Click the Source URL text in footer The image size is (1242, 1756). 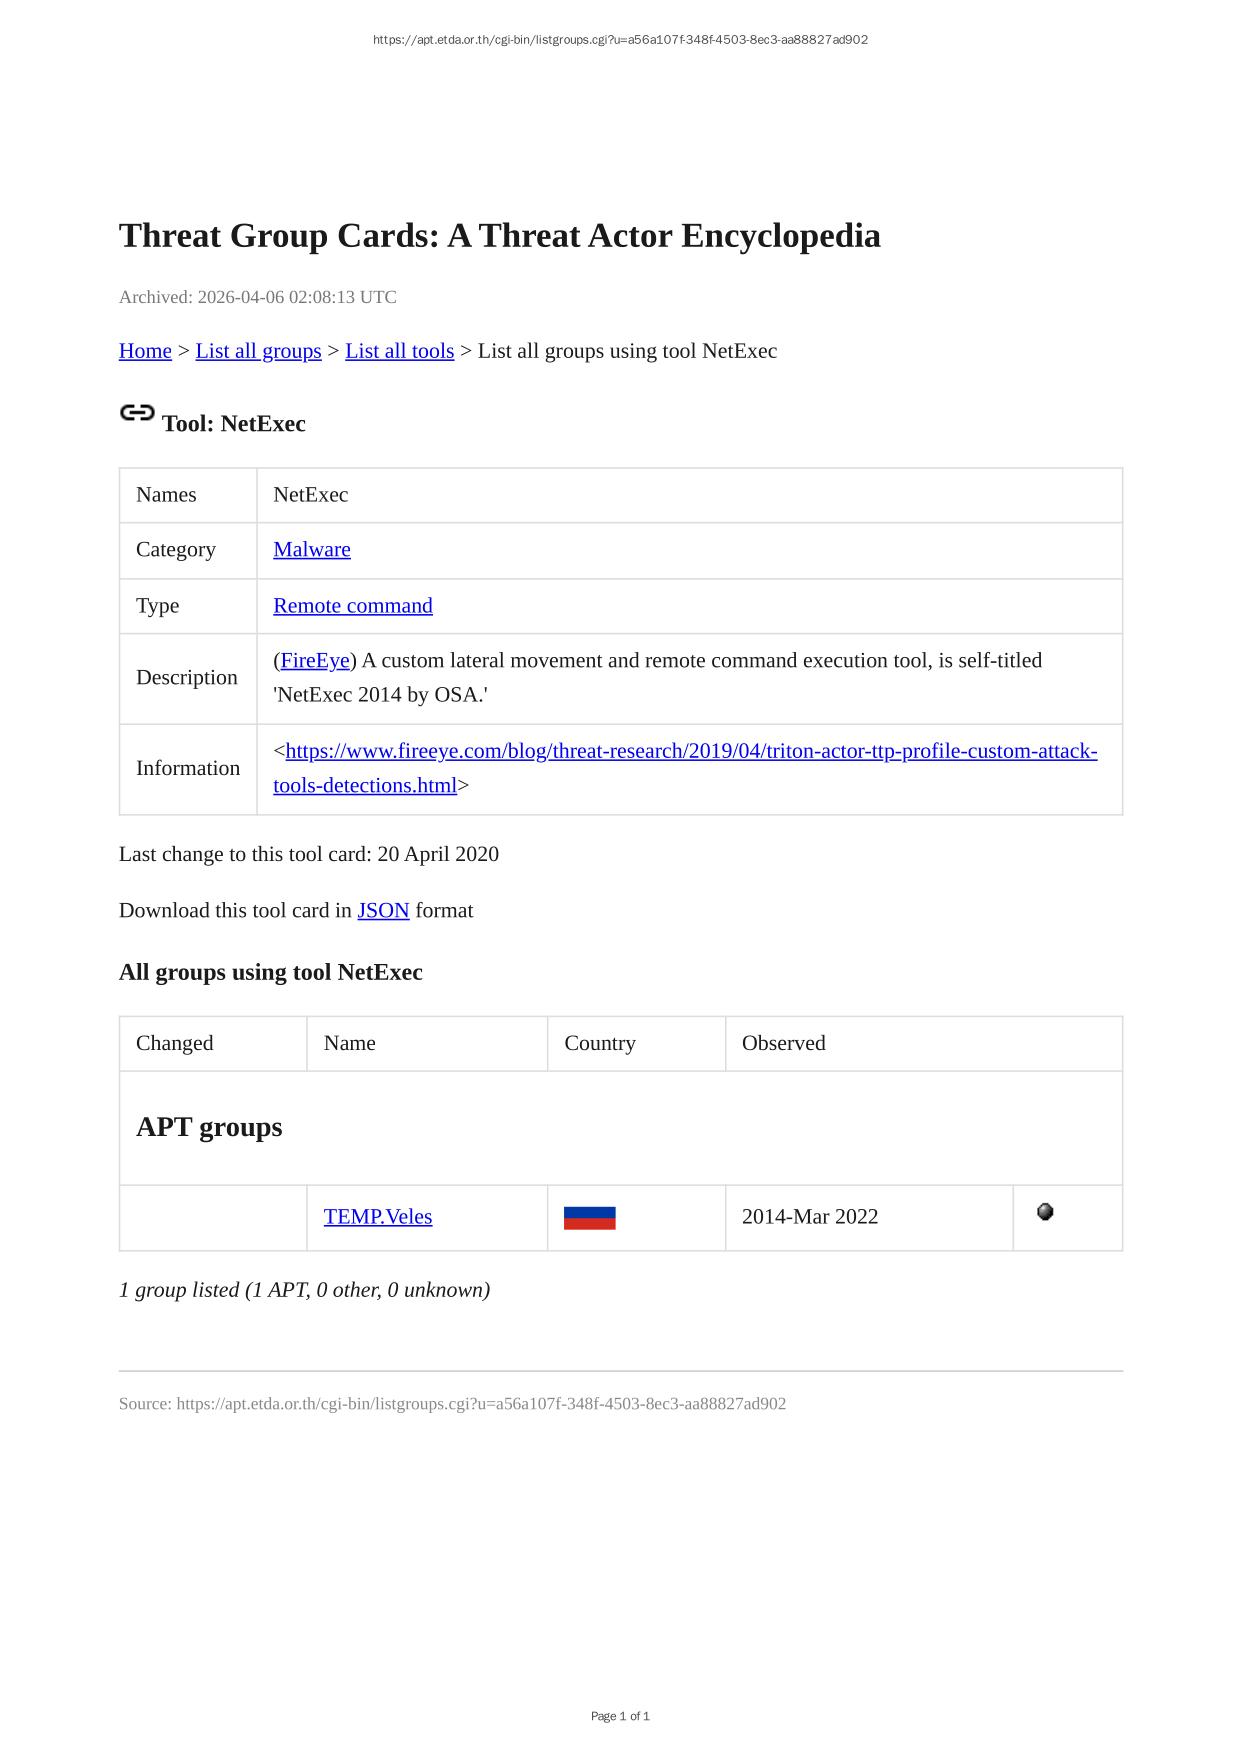pos(481,1404)
